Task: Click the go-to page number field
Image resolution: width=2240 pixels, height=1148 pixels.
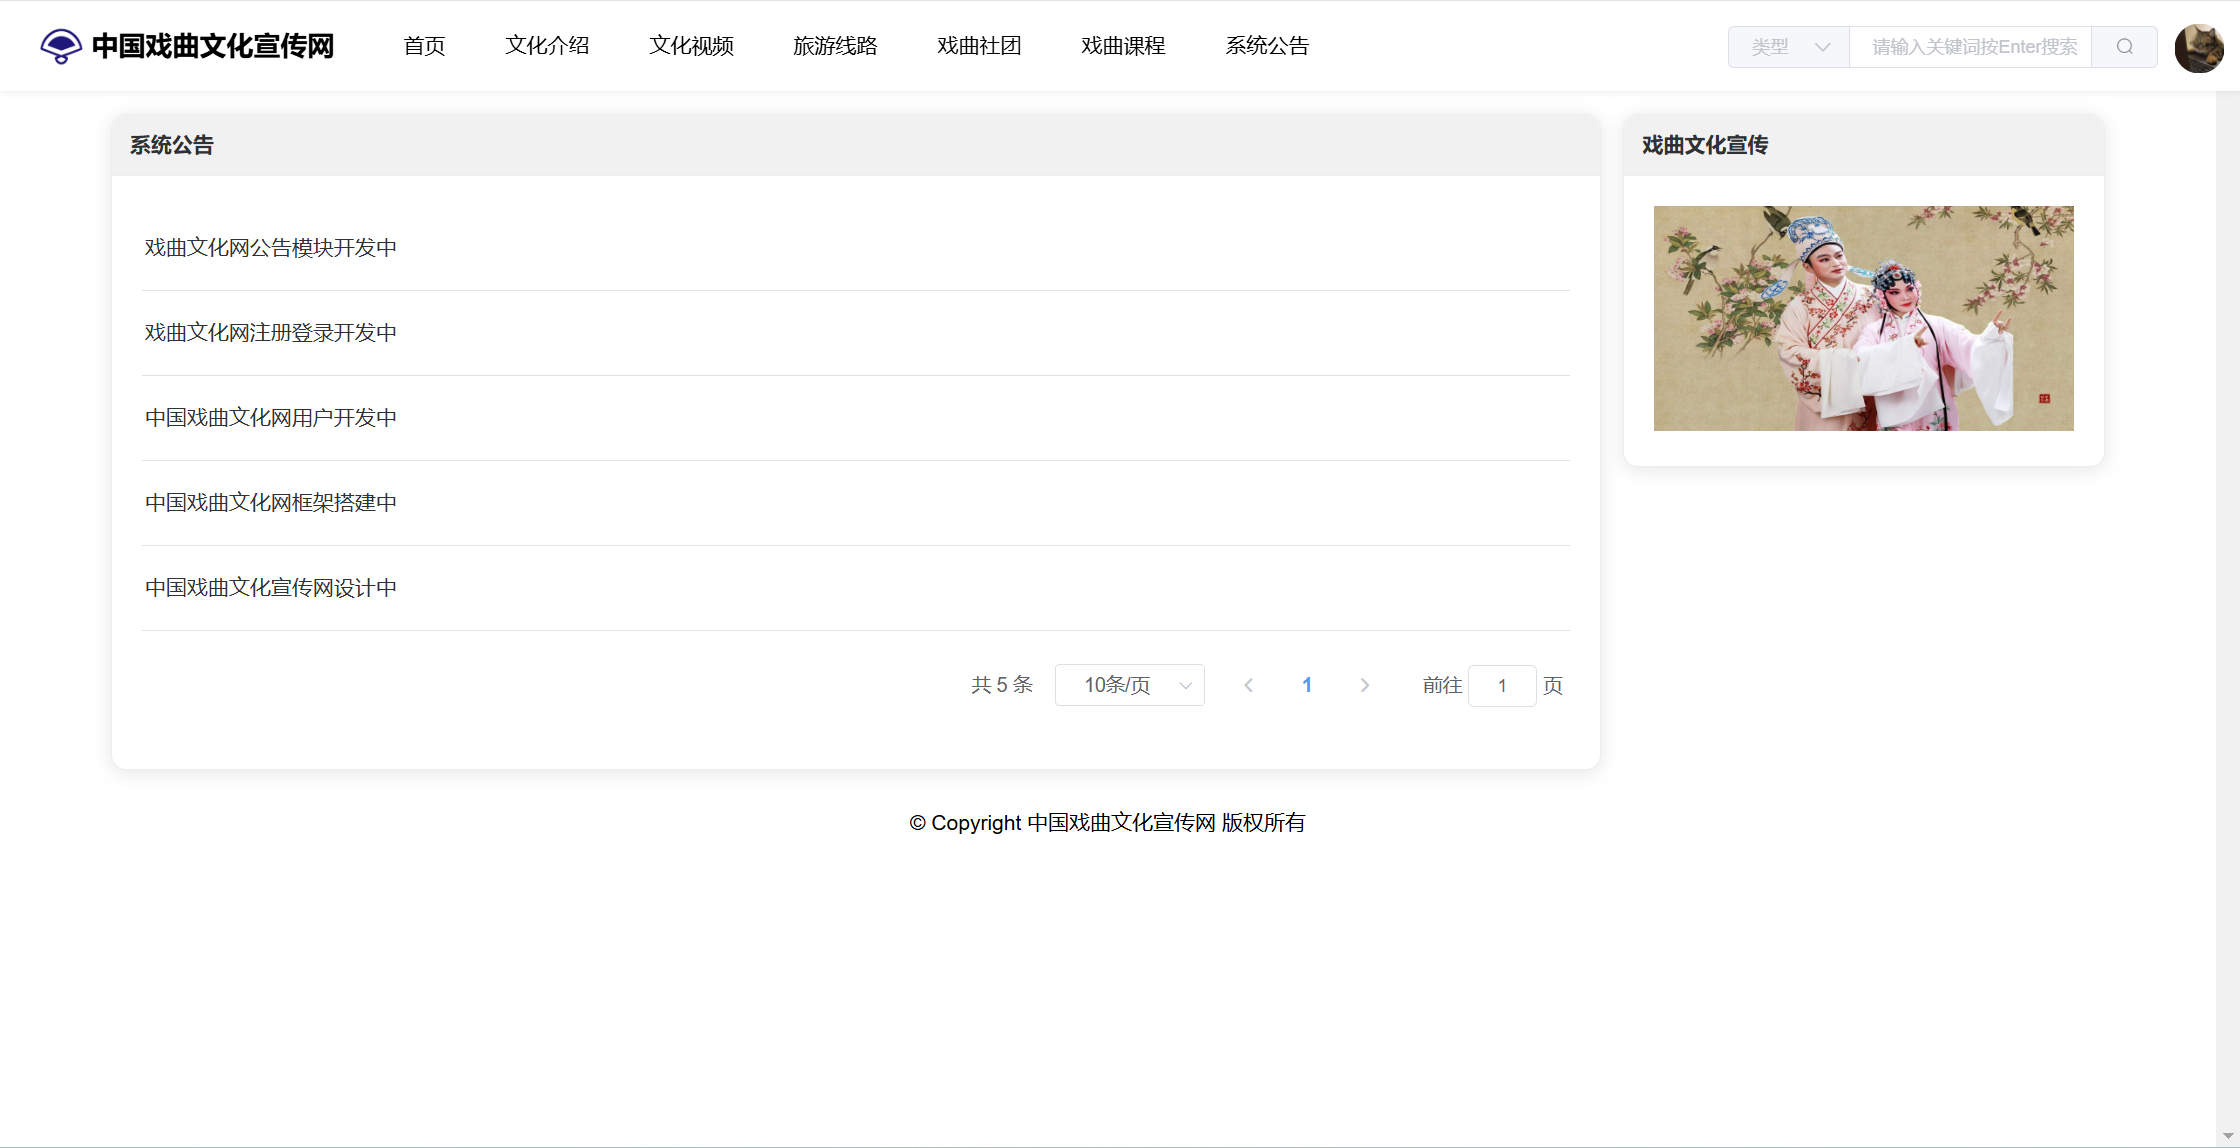Action: pyautogui.click(x=1501, y=686)
